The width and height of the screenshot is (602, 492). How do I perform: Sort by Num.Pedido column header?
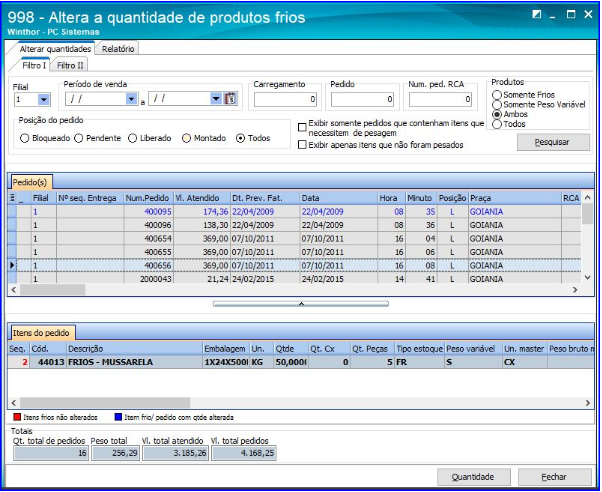(x=148, y=198)
